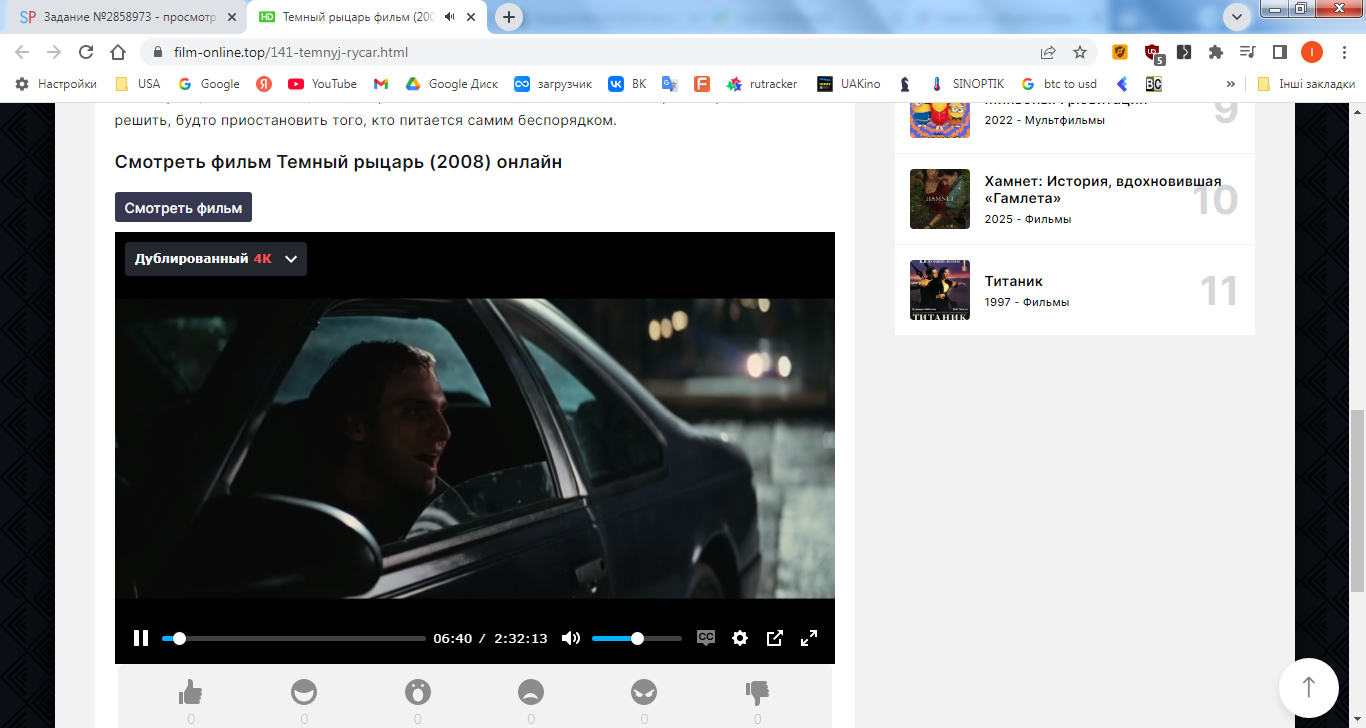The height and width of the screenshot is (728, 1366).
Task: Open the SINOPTIK bookmark
Action: [966, 84]
